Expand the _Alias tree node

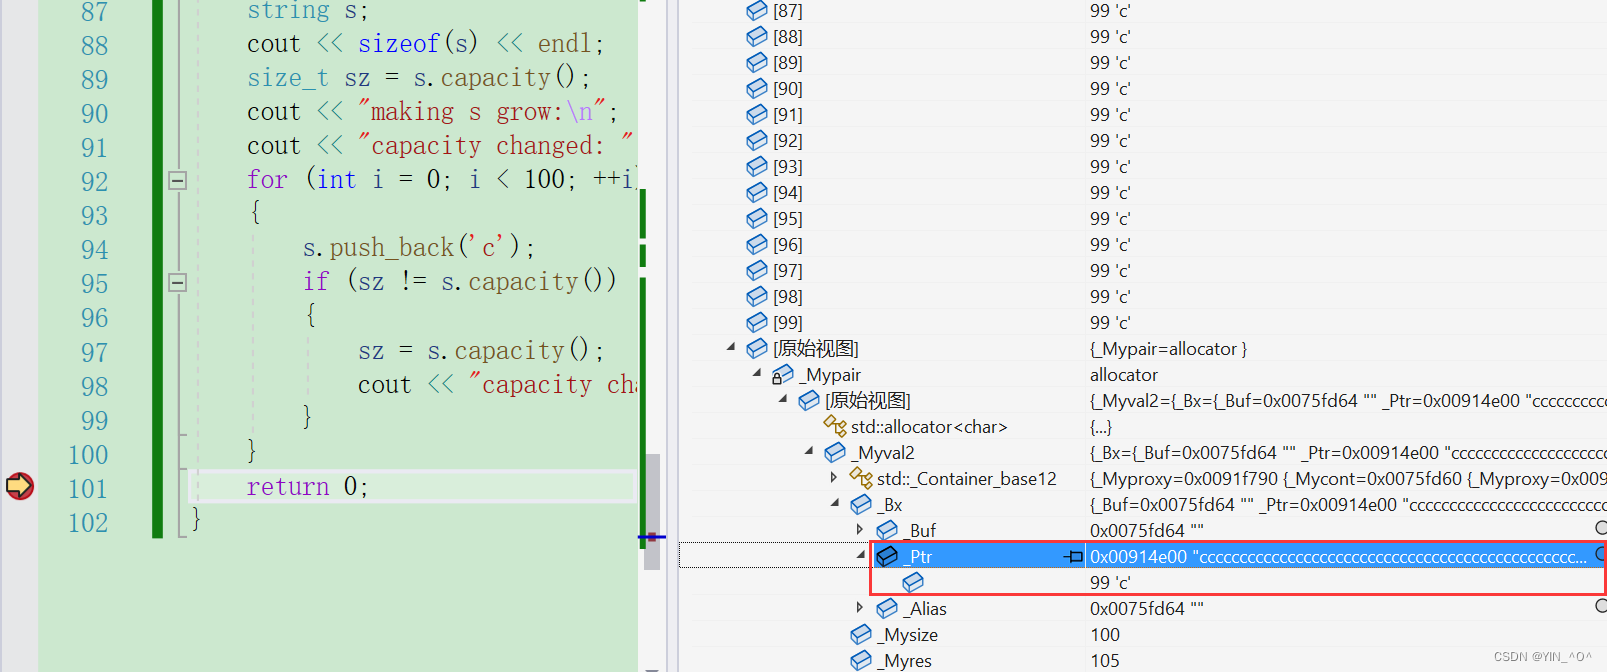coord(860,608)
